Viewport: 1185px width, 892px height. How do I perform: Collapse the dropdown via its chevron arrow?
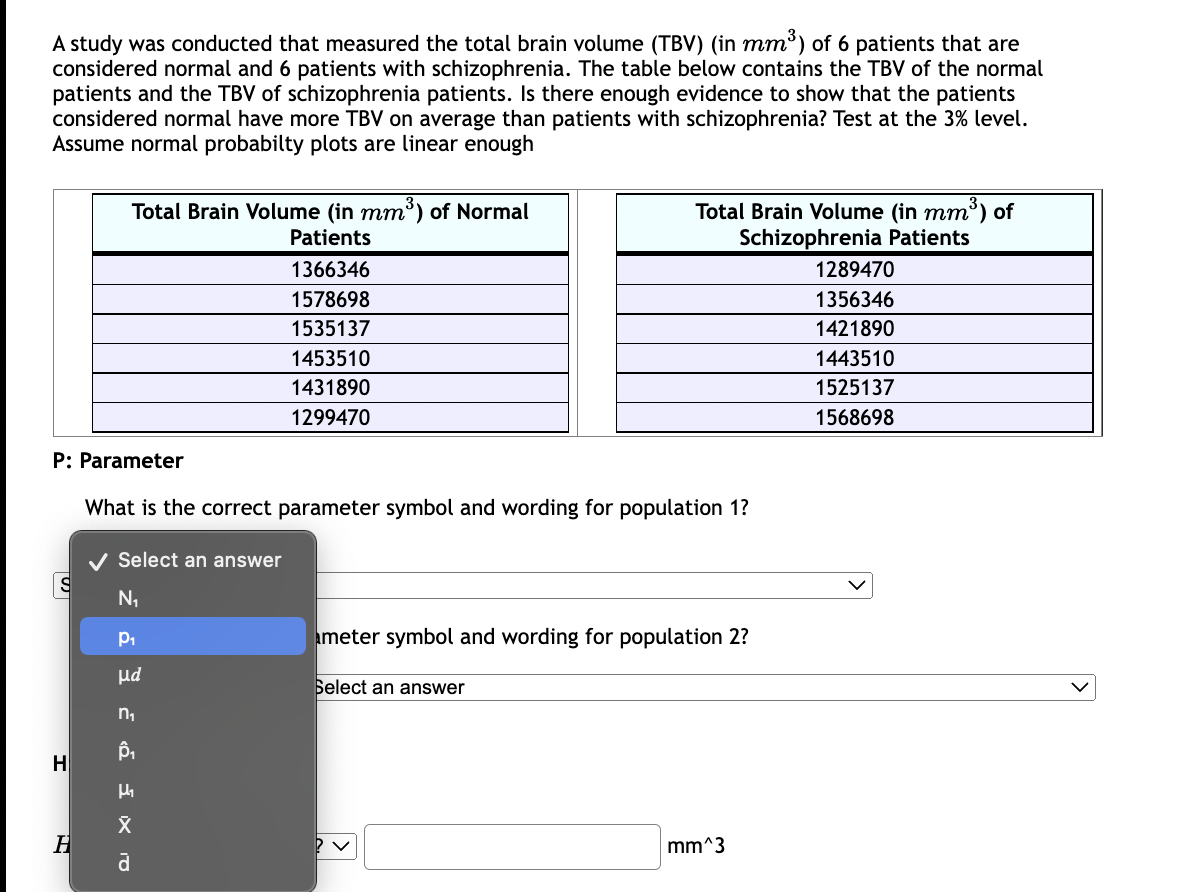[859, 585]
